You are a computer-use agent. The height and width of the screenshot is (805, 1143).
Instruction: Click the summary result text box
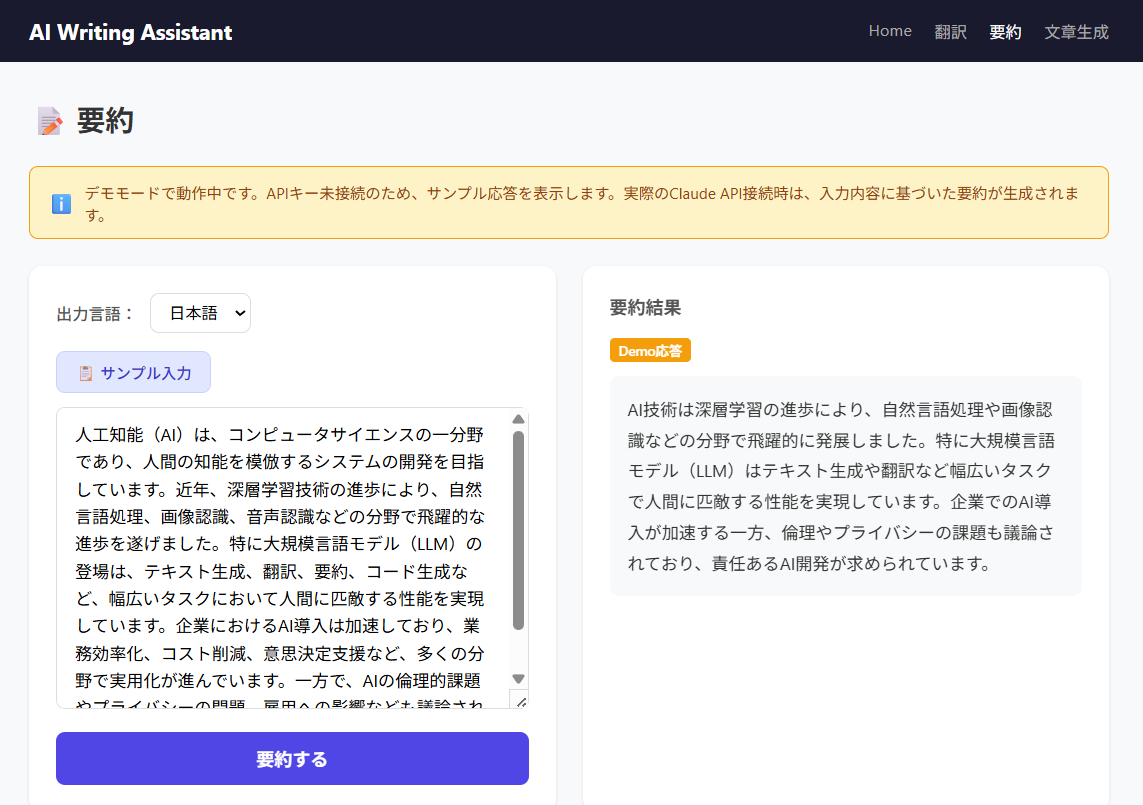coord(846,486)
